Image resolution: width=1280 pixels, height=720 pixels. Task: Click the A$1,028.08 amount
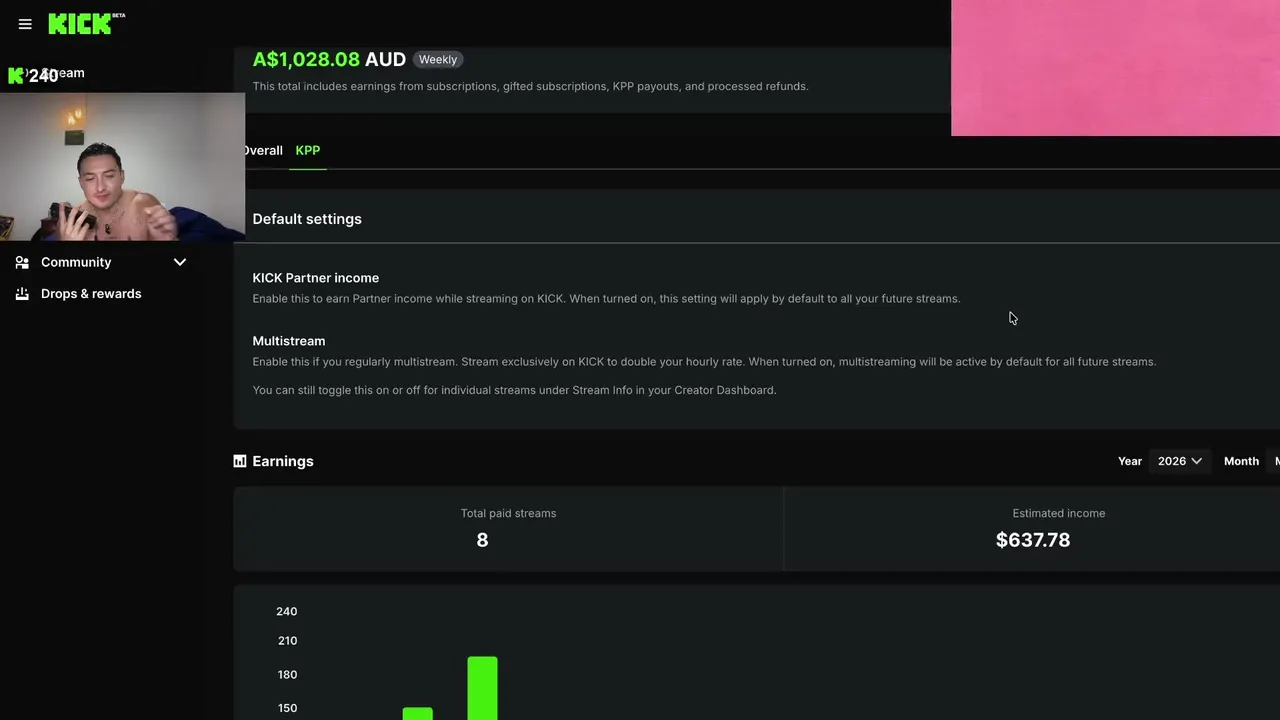(306, 59)
